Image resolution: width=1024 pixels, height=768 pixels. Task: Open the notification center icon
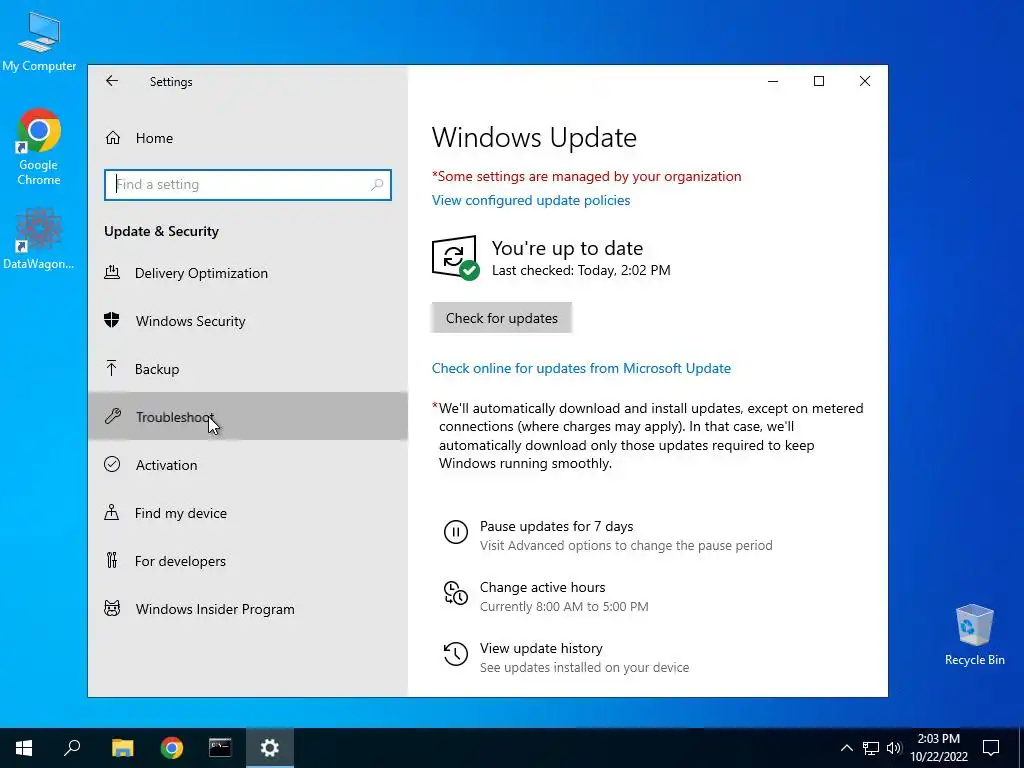tap(991, 748)
